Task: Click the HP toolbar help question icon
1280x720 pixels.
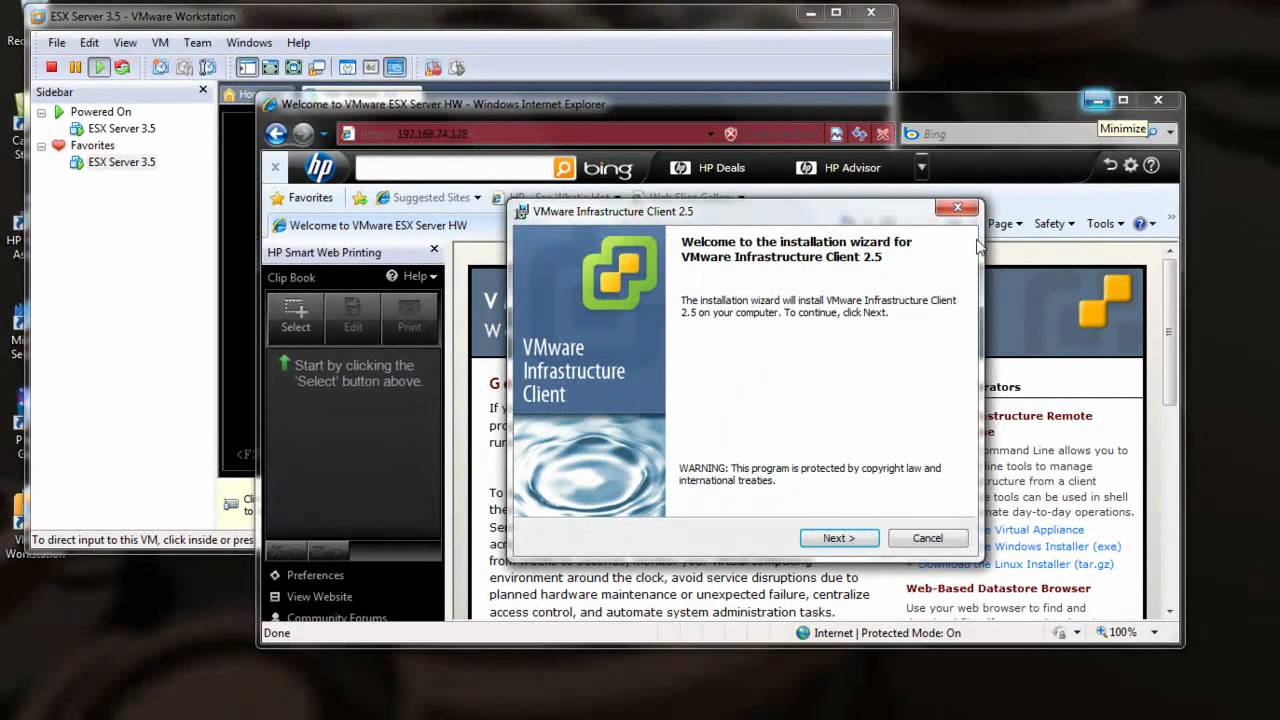Action: 1151,166
